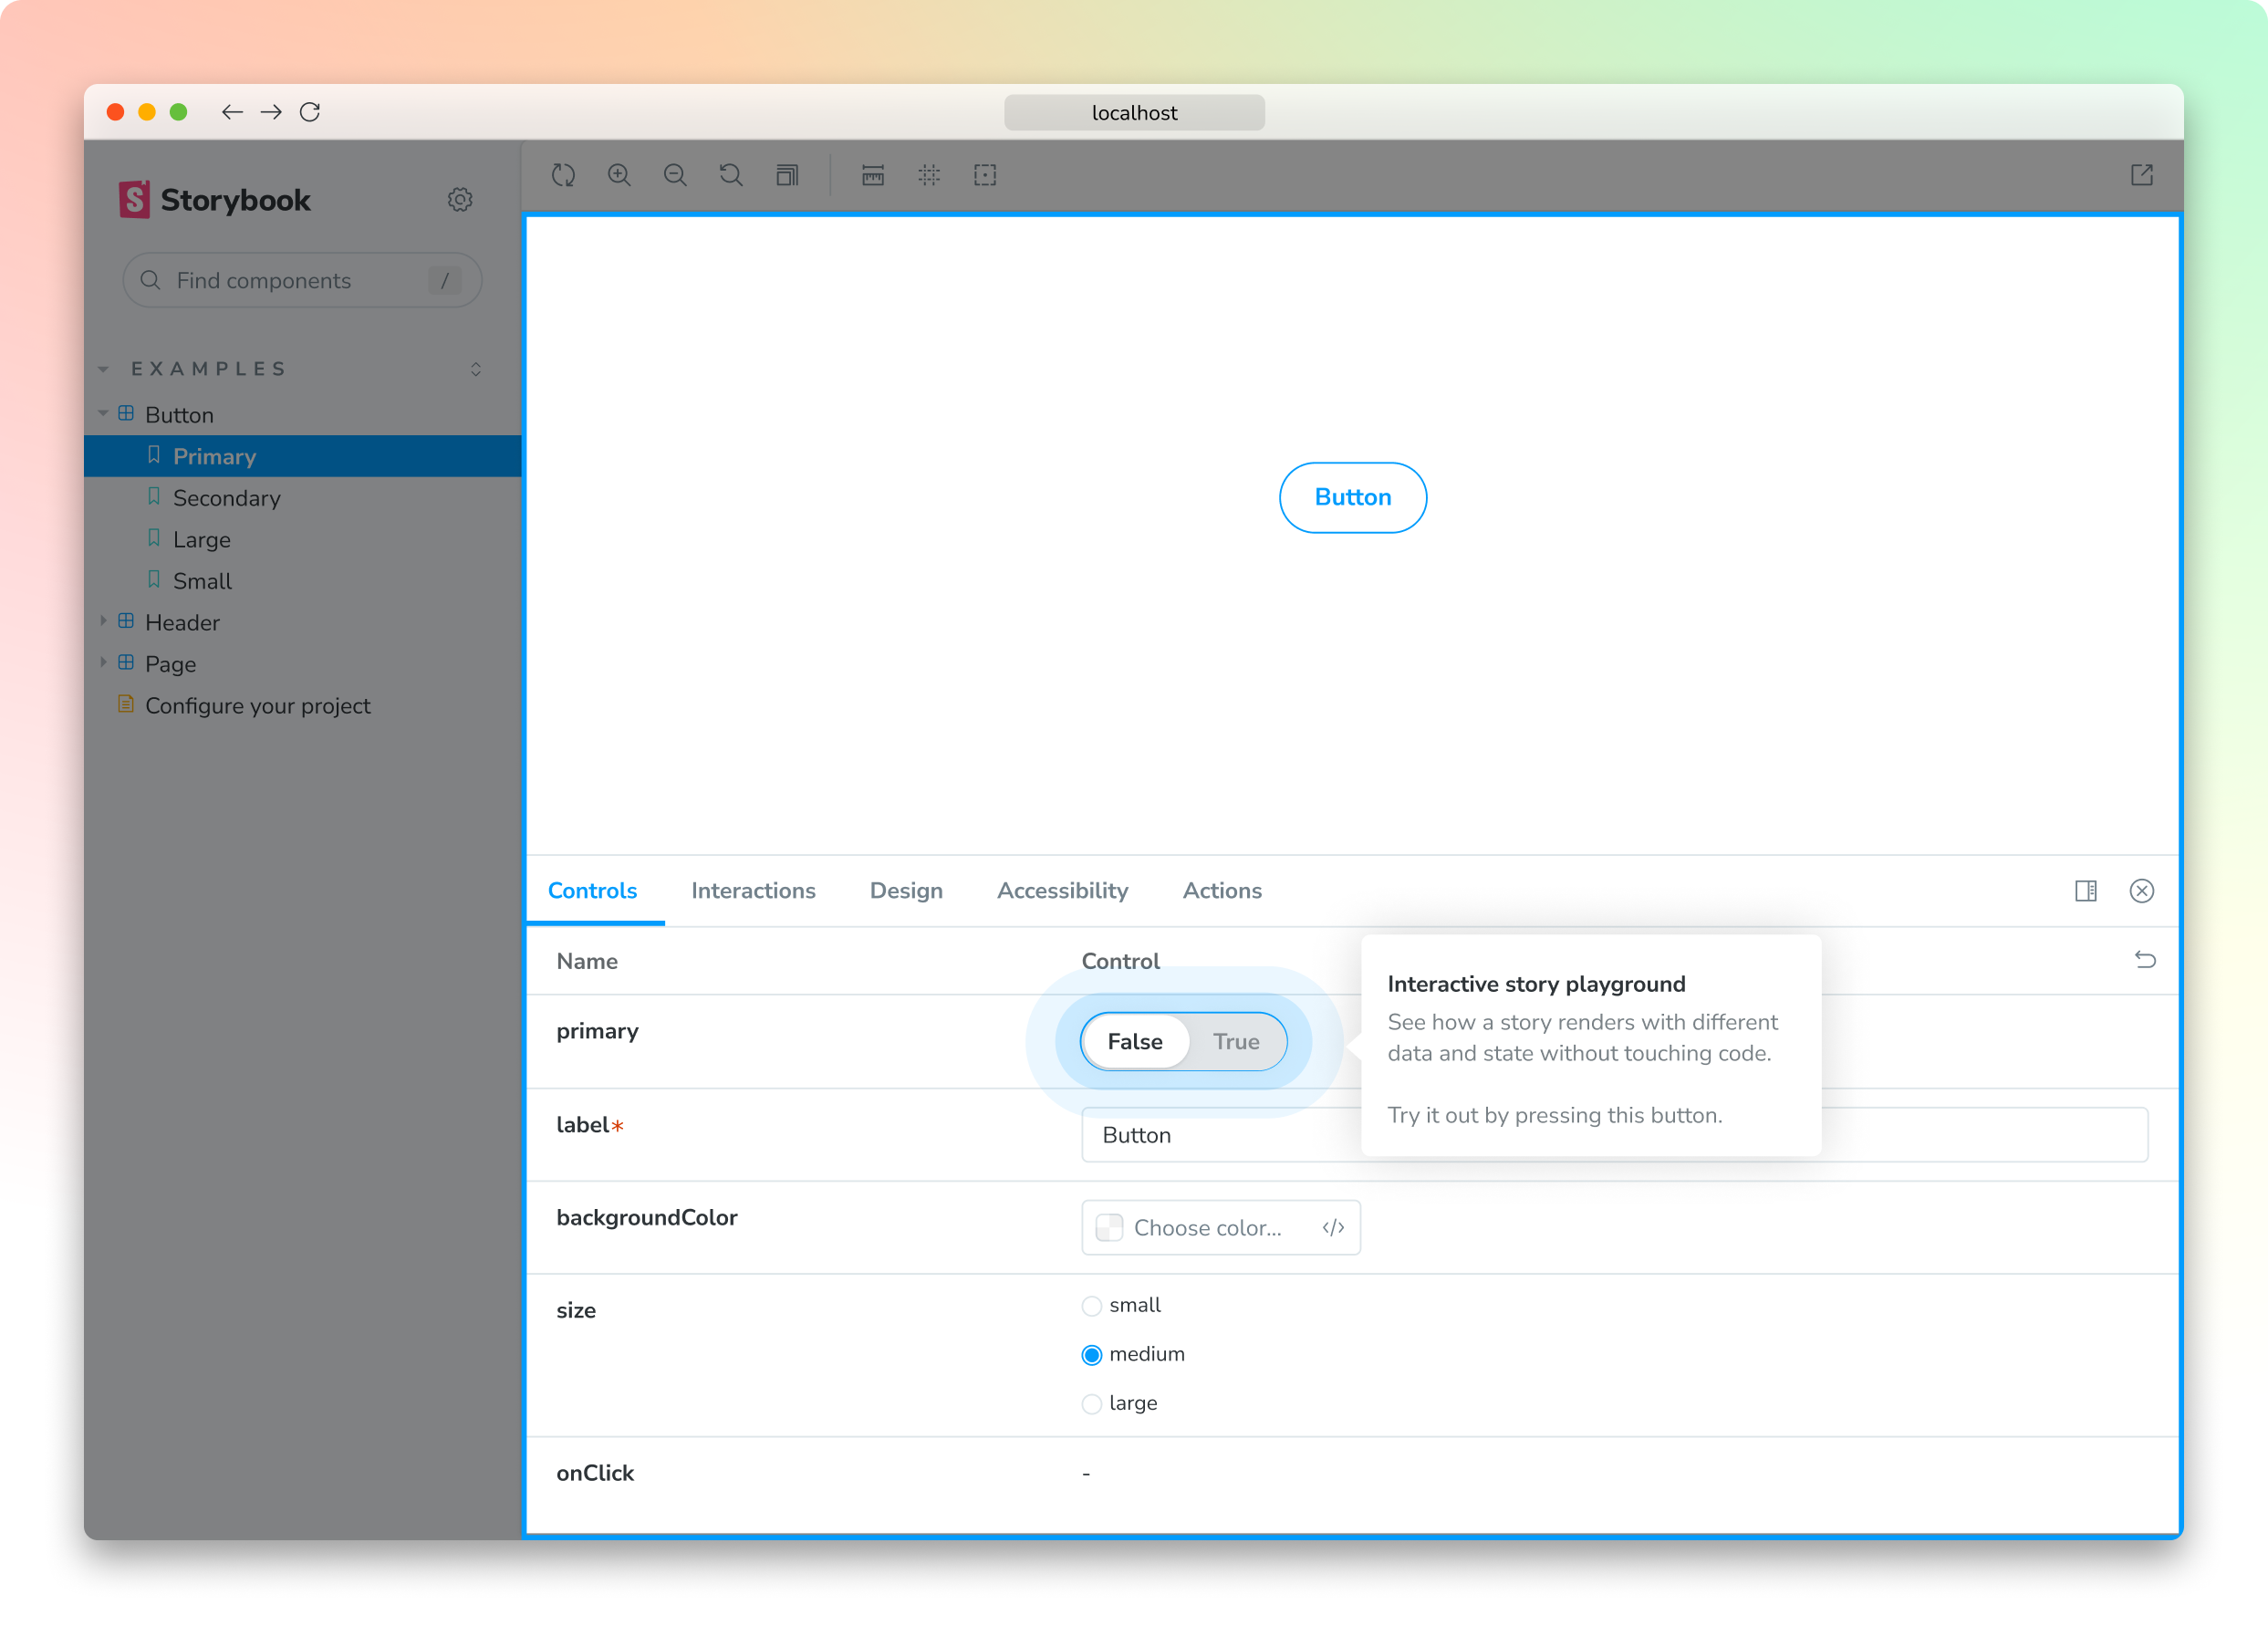
Task: Open Storybook settings via the gear icon
Action: [460, 199]
